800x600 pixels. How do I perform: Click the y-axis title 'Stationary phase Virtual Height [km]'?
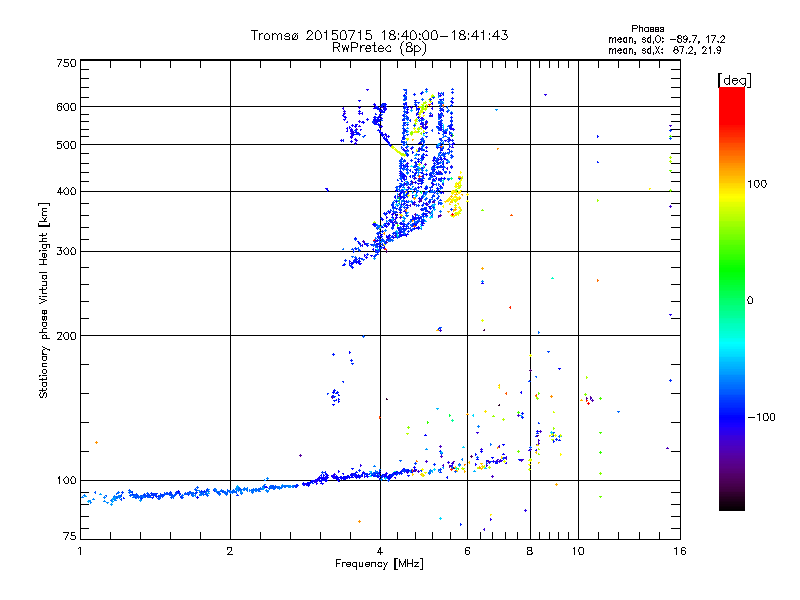[x=44, y=301]
